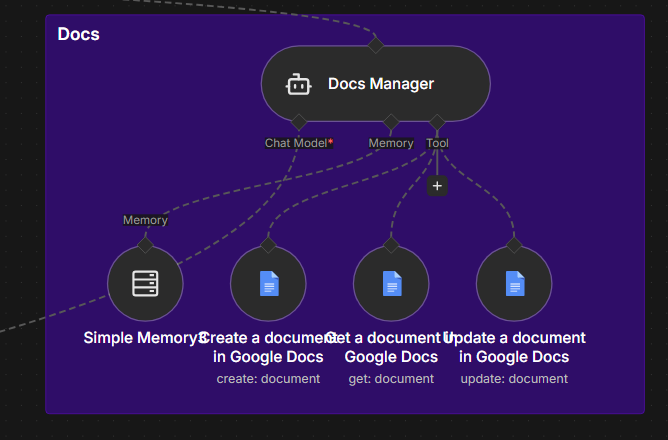Viewport: 668px width, 440px height.
Task: Click the 'Memory' label under Docs Manager
Action: click(391, 143)
